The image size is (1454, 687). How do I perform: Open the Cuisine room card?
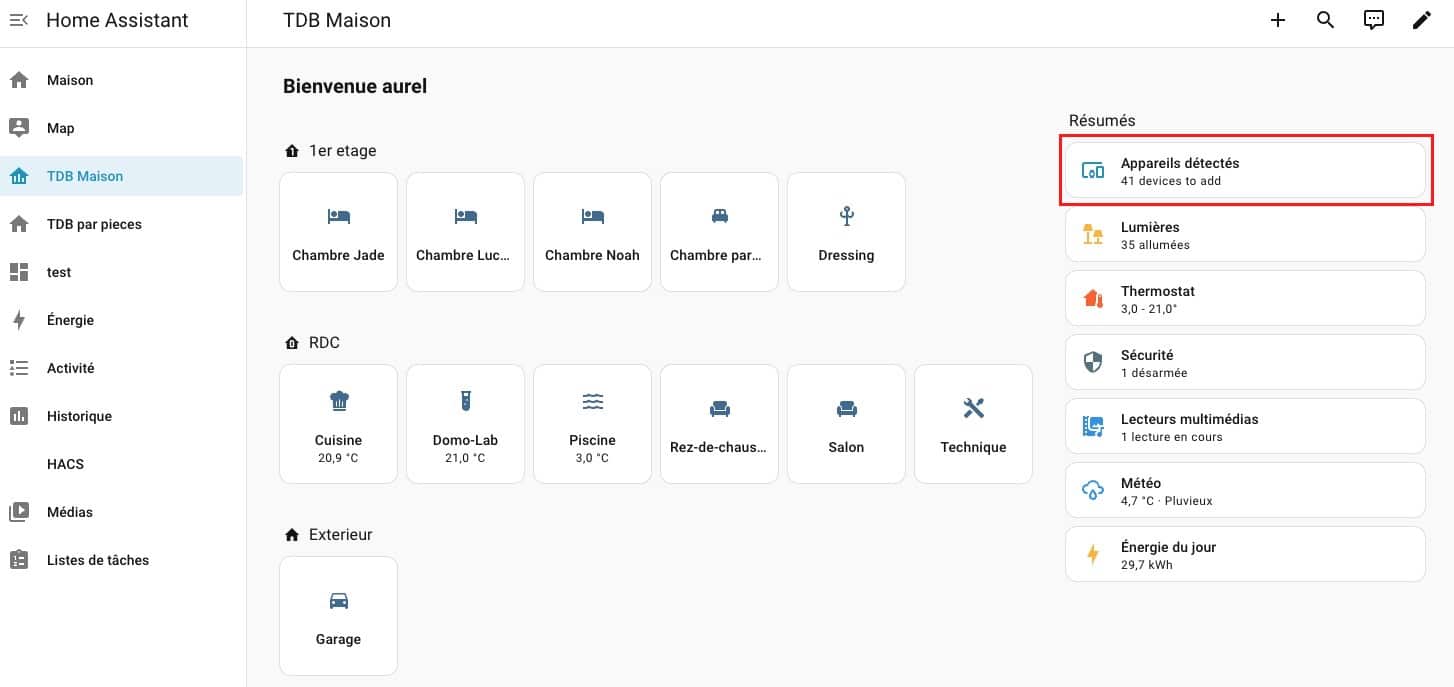coord(338,424)
